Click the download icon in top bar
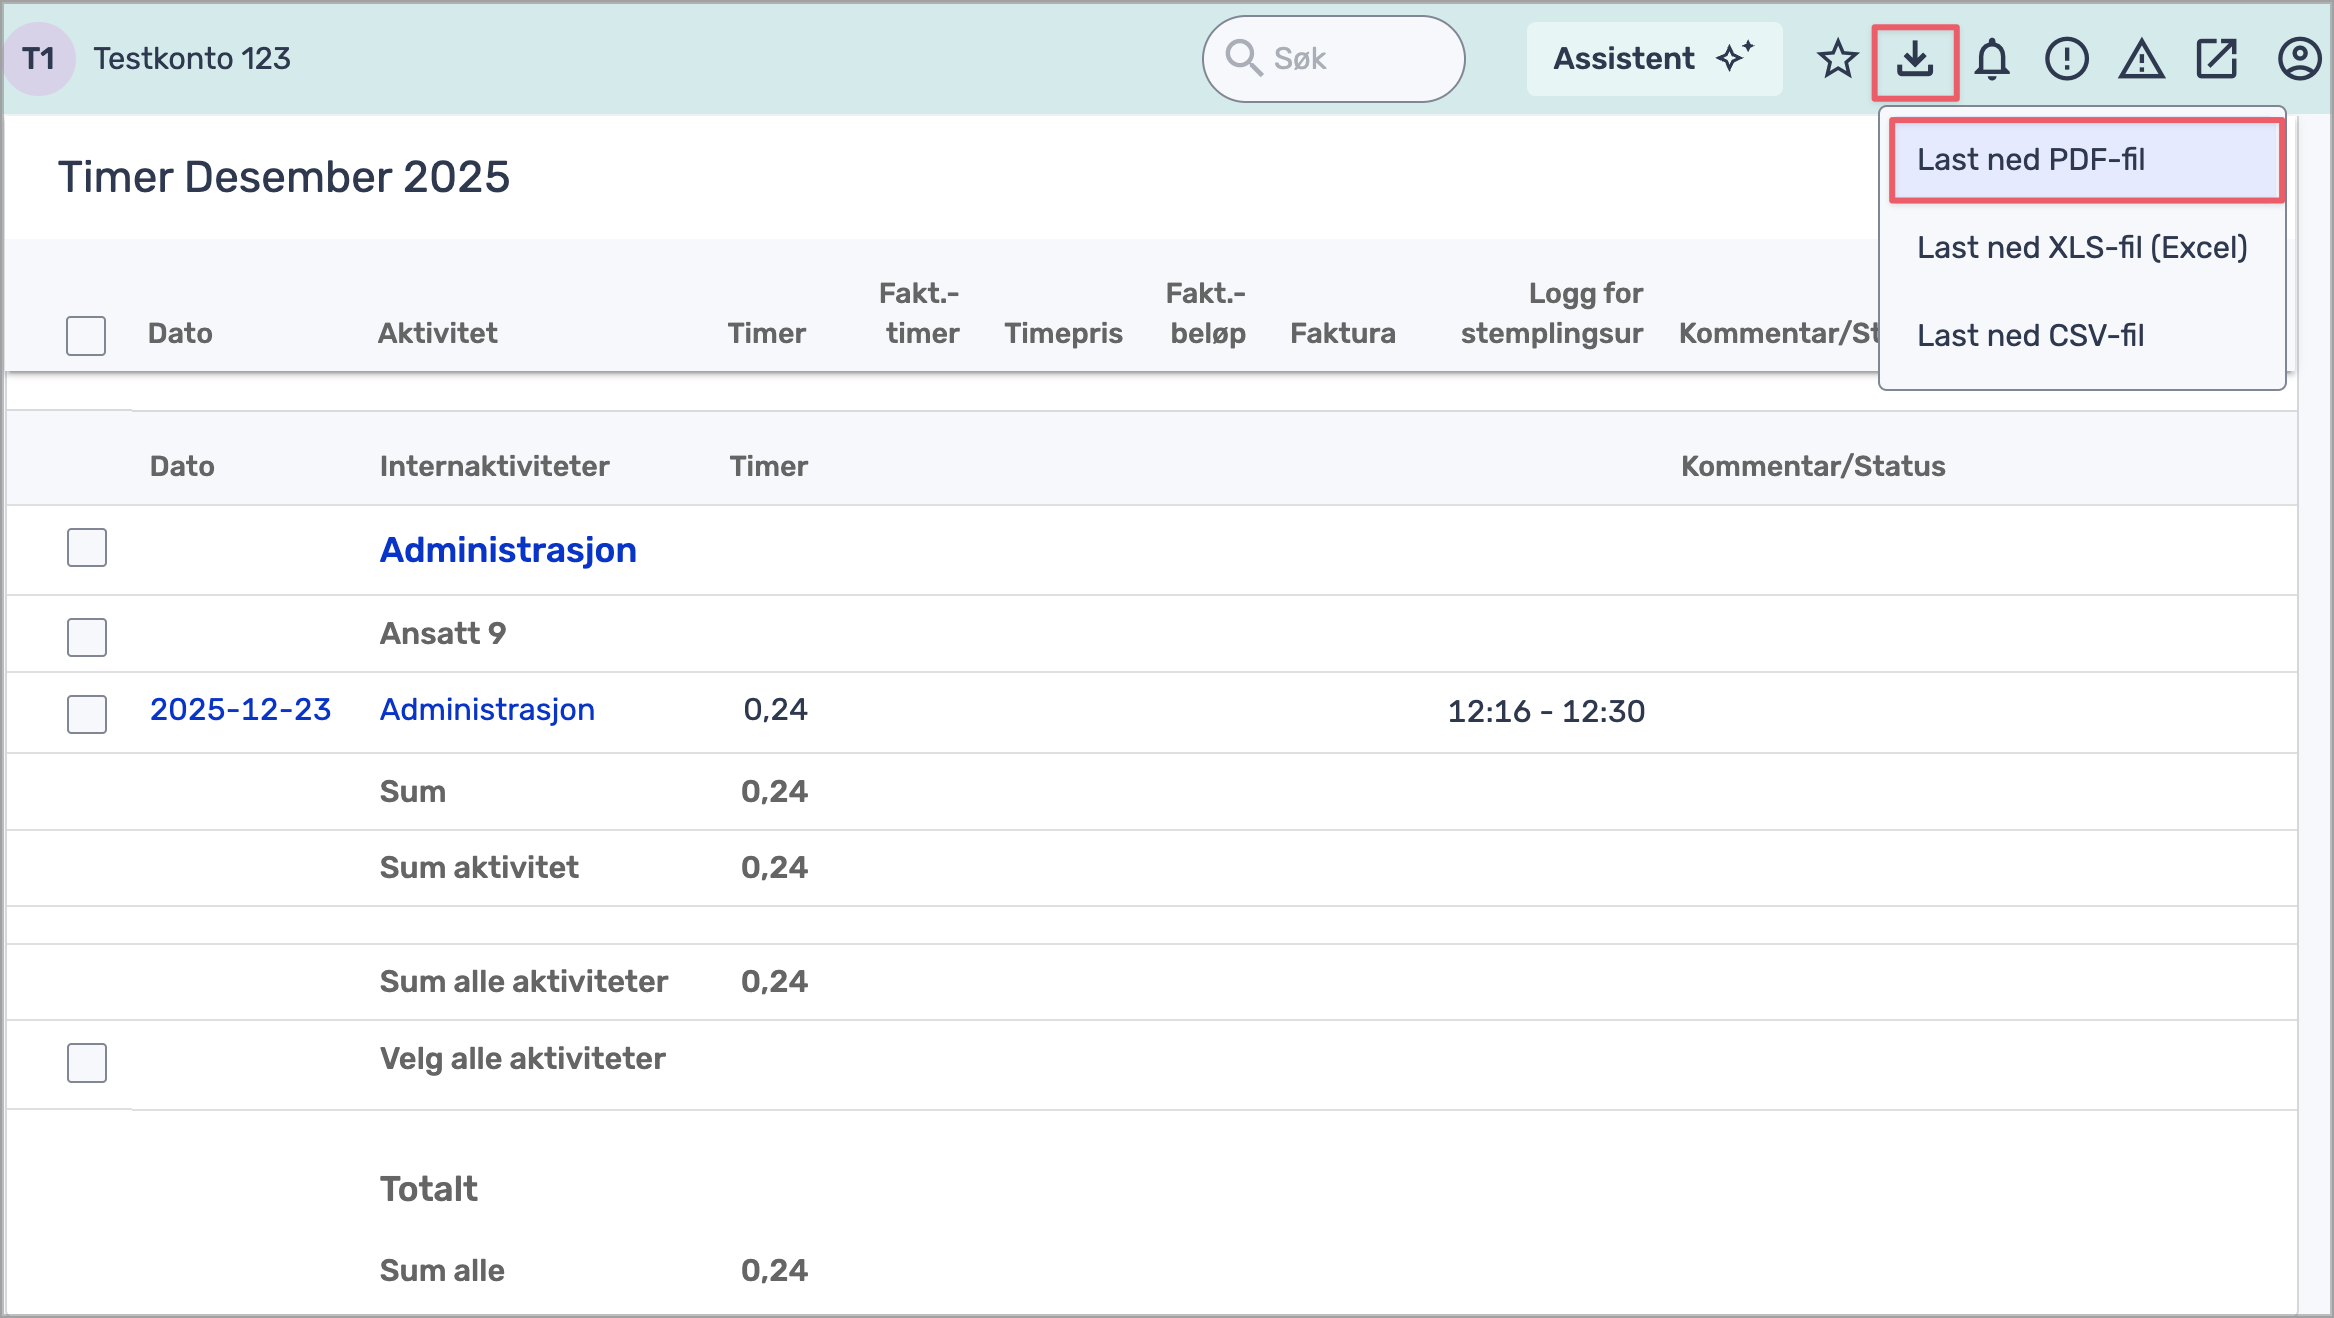This screenshot has height=1318, width=2334. 1914,60
